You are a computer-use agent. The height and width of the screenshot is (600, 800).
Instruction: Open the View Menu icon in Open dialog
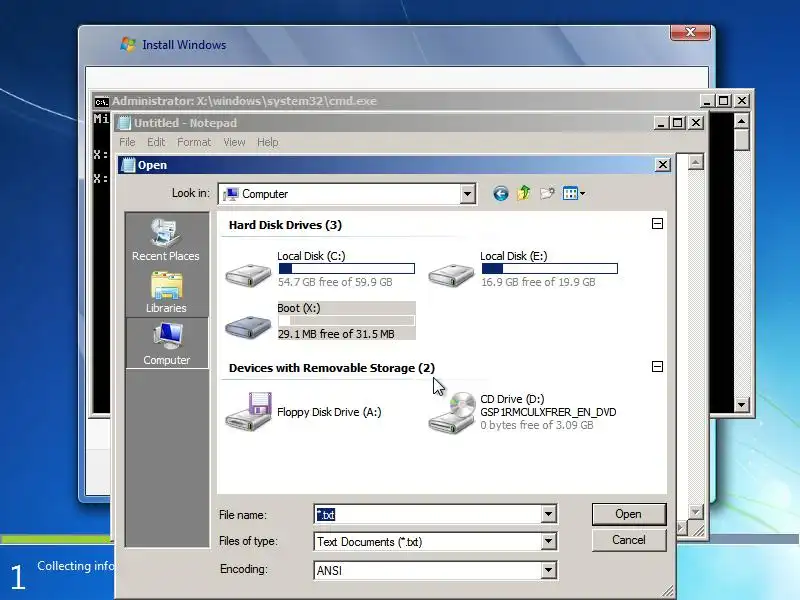pyautogui.click(x=573, y=193)
